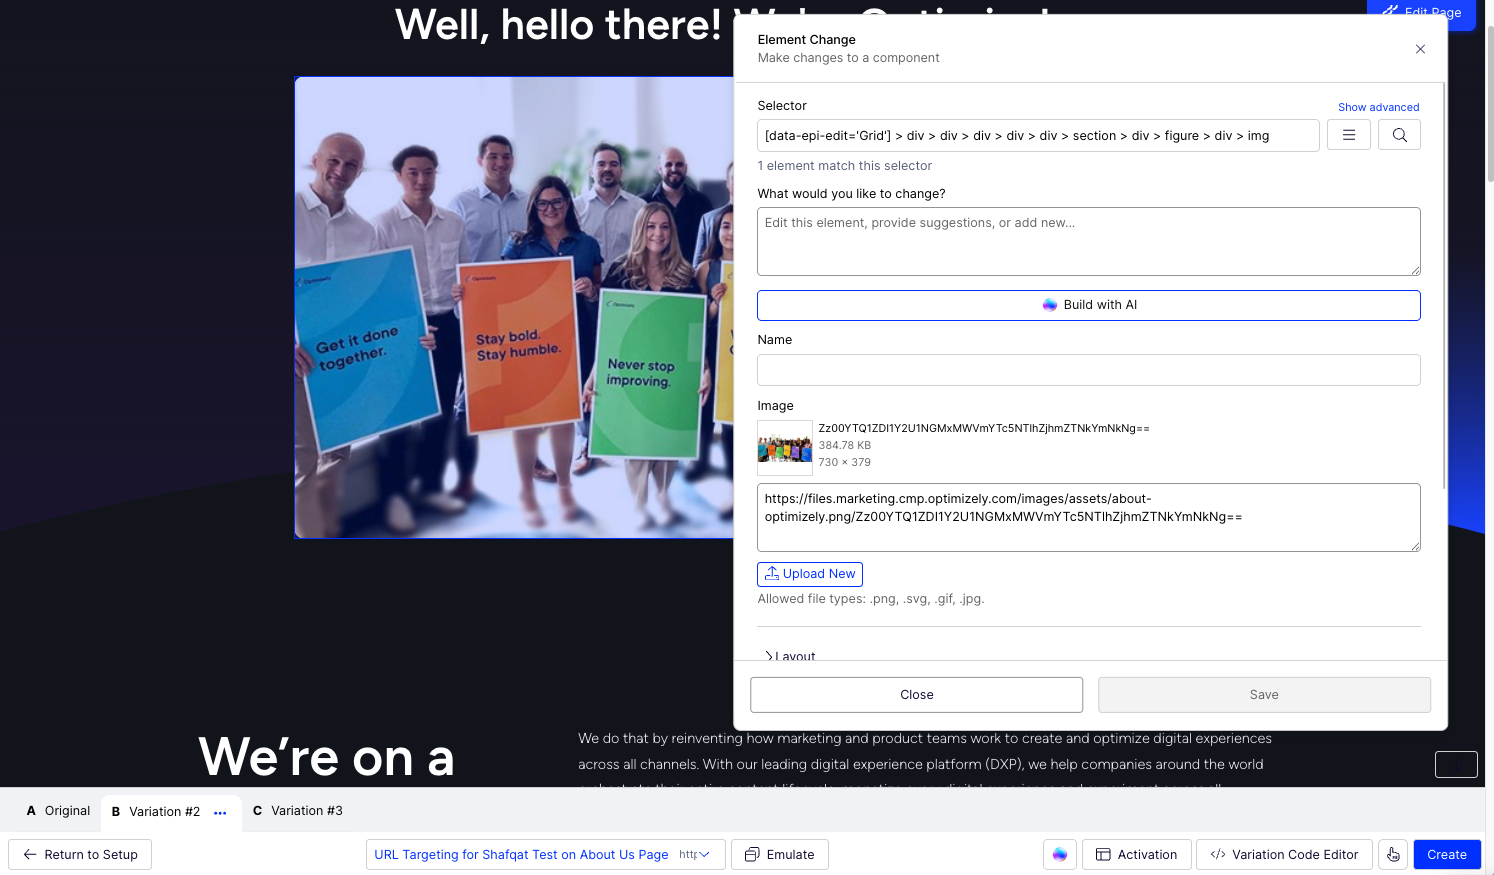Focus the 'What would you like to change' textbox
Viewport: 1494px width, 875px height.
[1088, 241]
